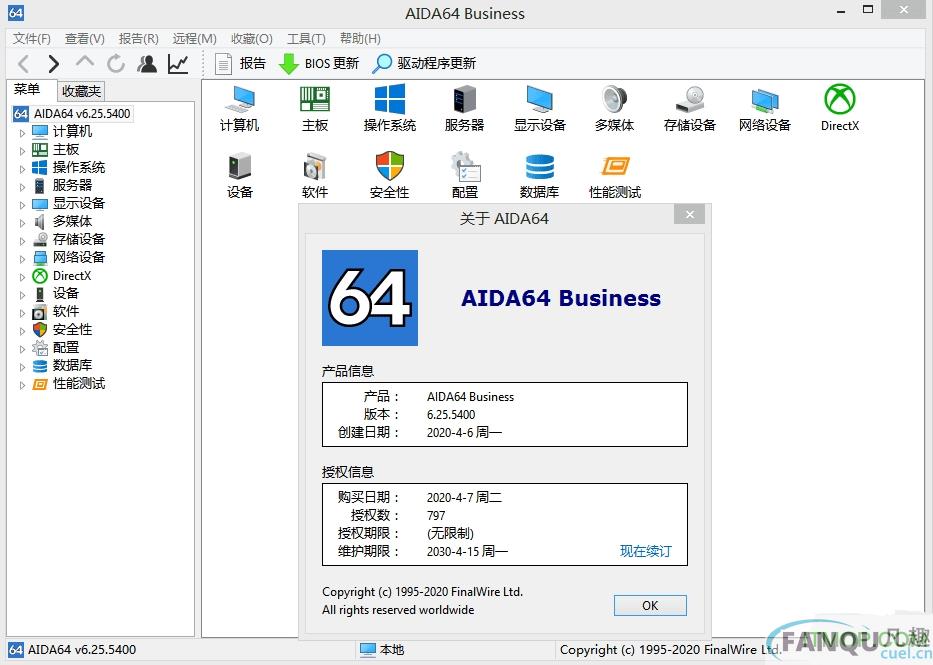Screen dimensions: 933x665
Task: Click the 授权期限 value (无限制)
Action: [x=450, y=534]
